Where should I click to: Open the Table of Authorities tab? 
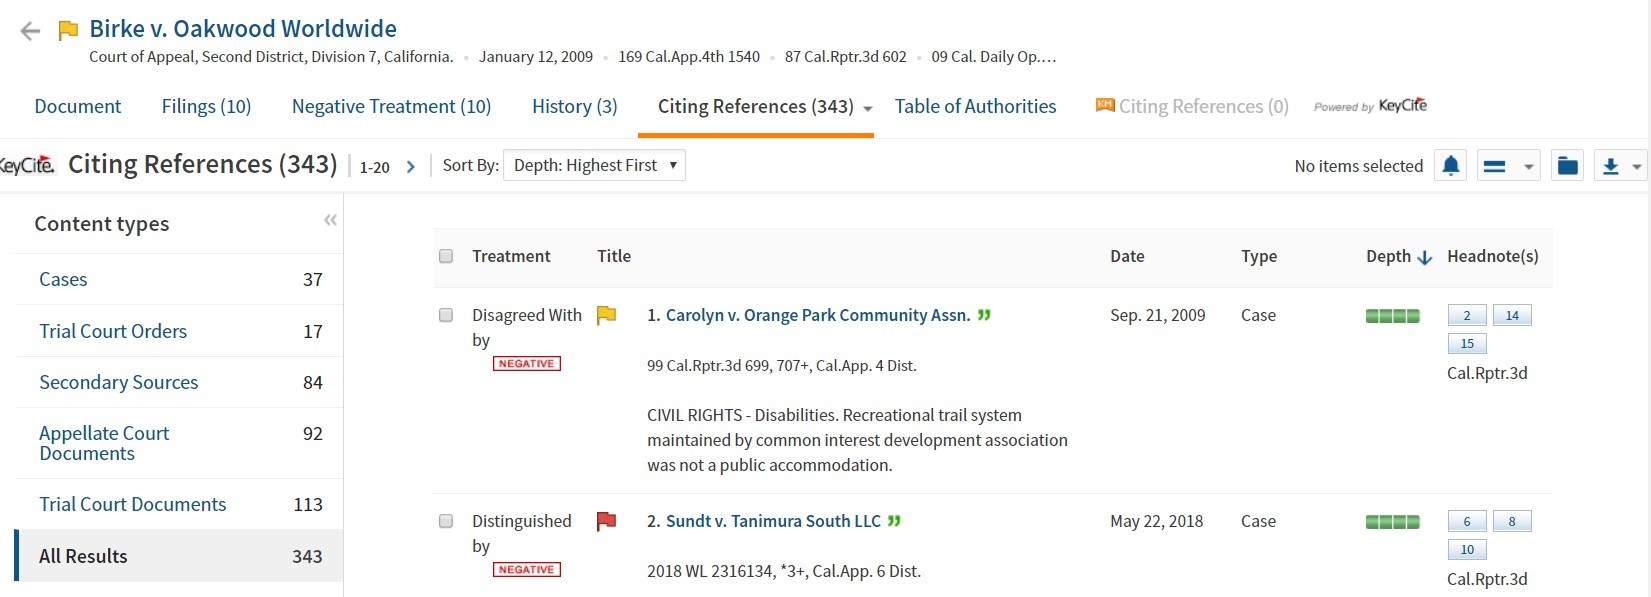[x=975, y=106]
